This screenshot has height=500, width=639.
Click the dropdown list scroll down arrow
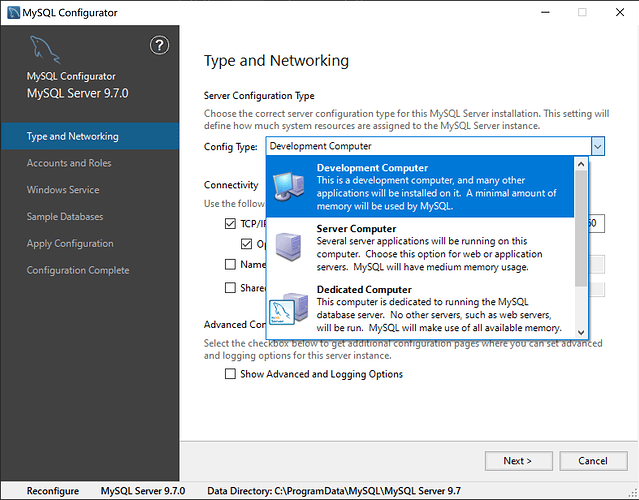click(581, 332)
